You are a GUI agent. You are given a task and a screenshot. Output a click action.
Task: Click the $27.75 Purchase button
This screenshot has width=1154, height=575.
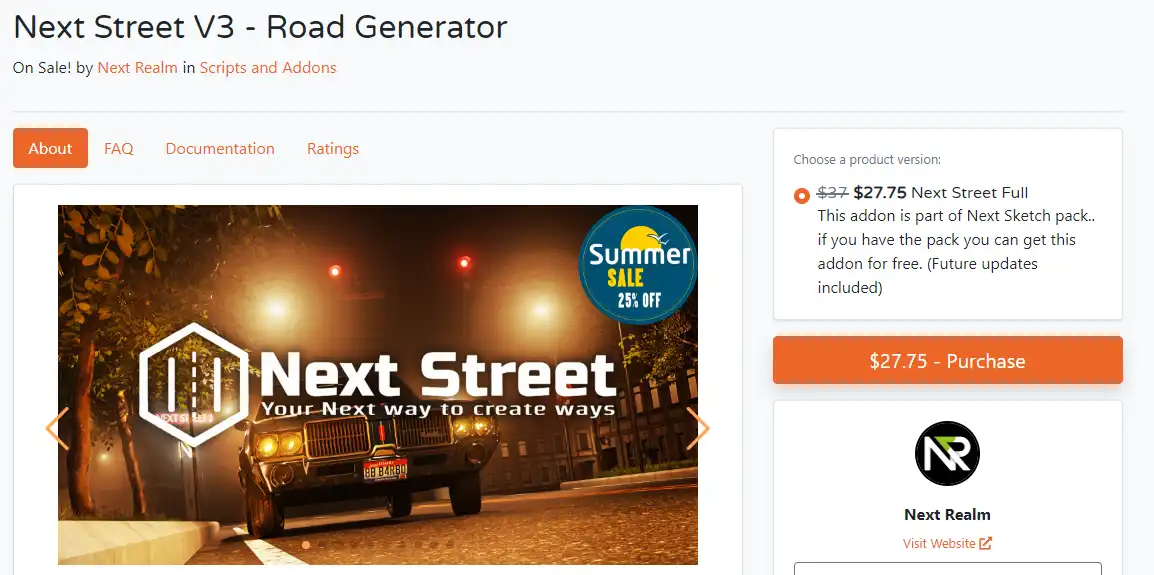[947, 361]
